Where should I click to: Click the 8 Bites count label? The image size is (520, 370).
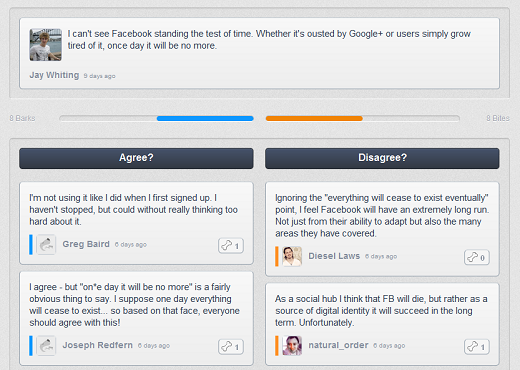[x=498, y=118]
